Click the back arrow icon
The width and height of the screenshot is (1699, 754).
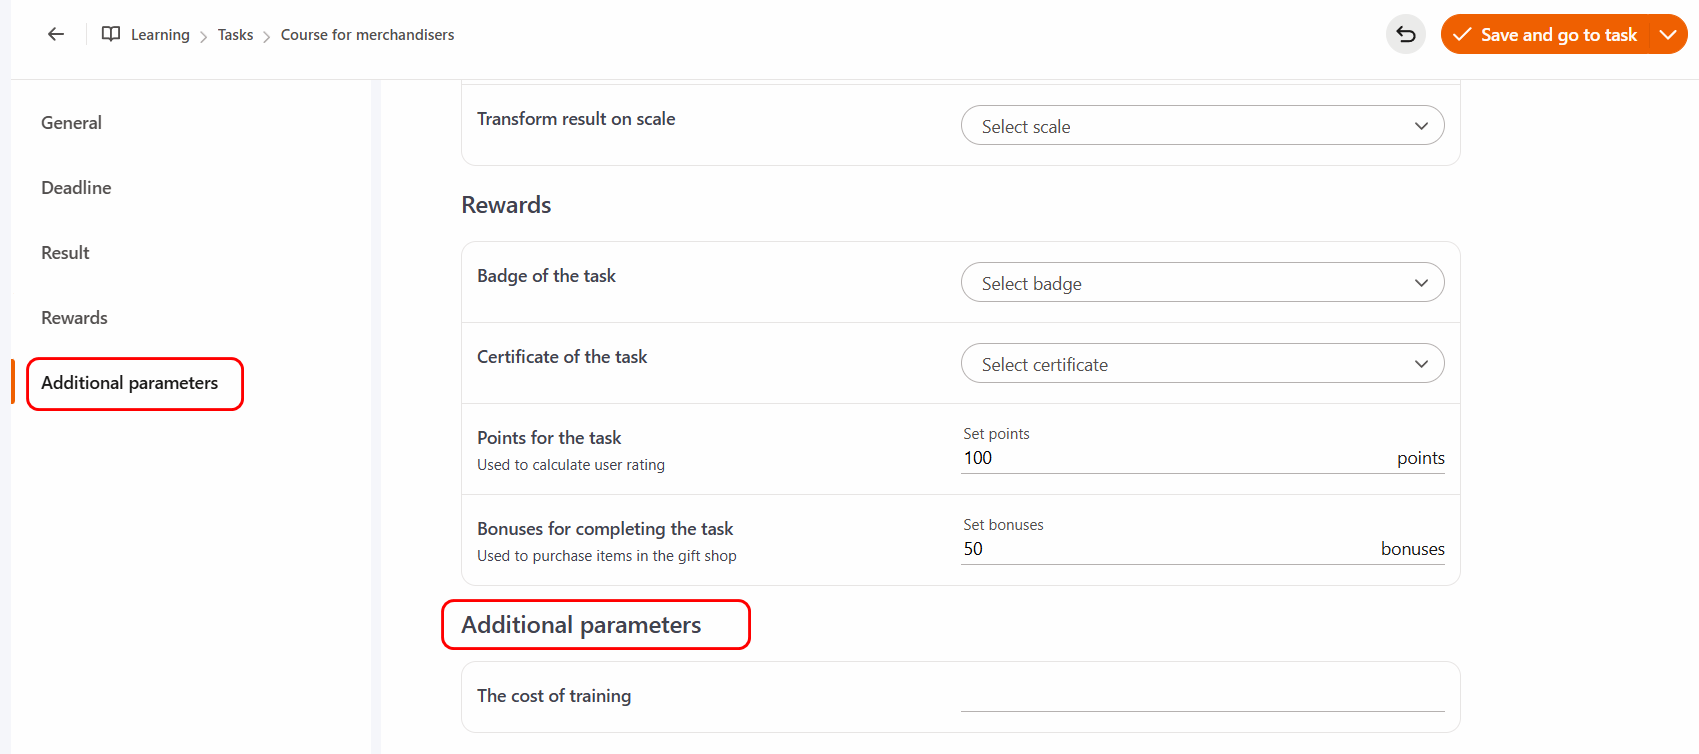56,34
